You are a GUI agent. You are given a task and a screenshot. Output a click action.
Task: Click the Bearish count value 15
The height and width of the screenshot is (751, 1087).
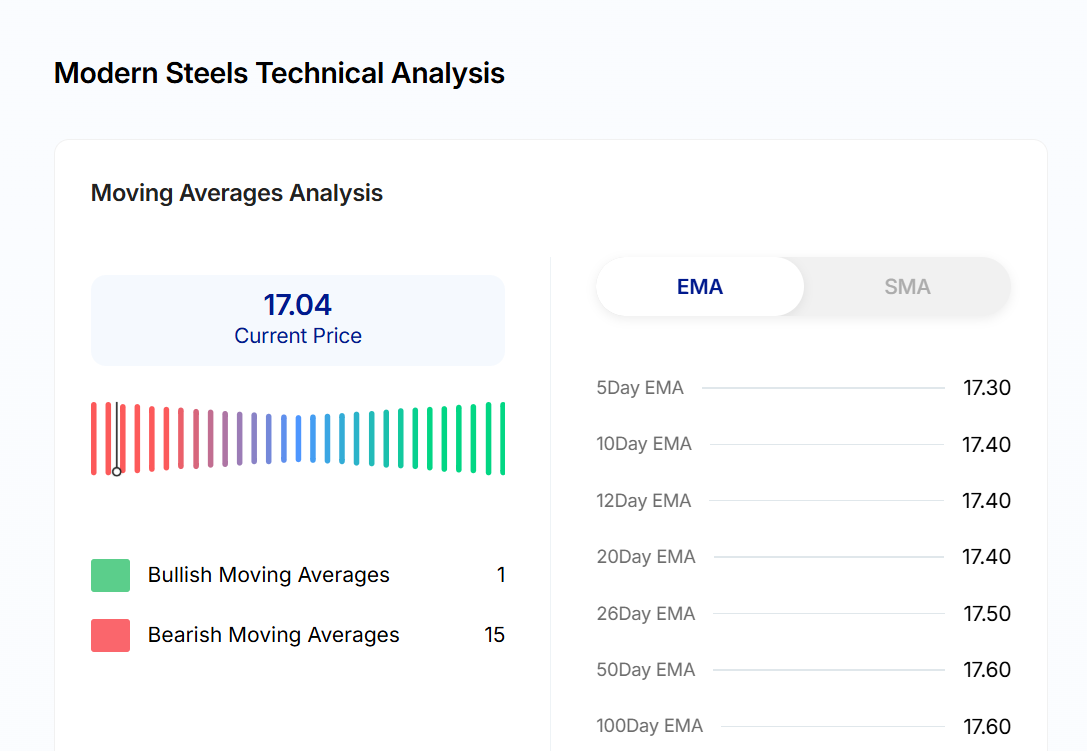(x=494, y=635)
